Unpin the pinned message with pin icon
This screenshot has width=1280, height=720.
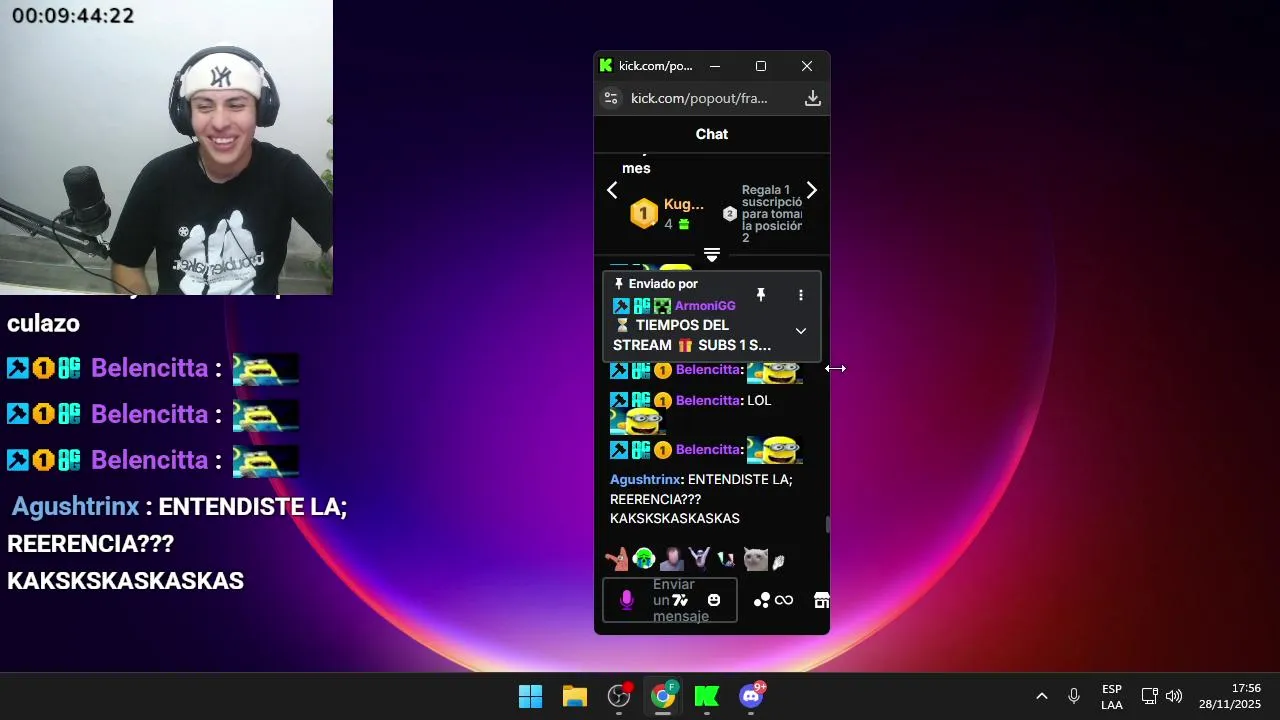(x=761, y=295)
